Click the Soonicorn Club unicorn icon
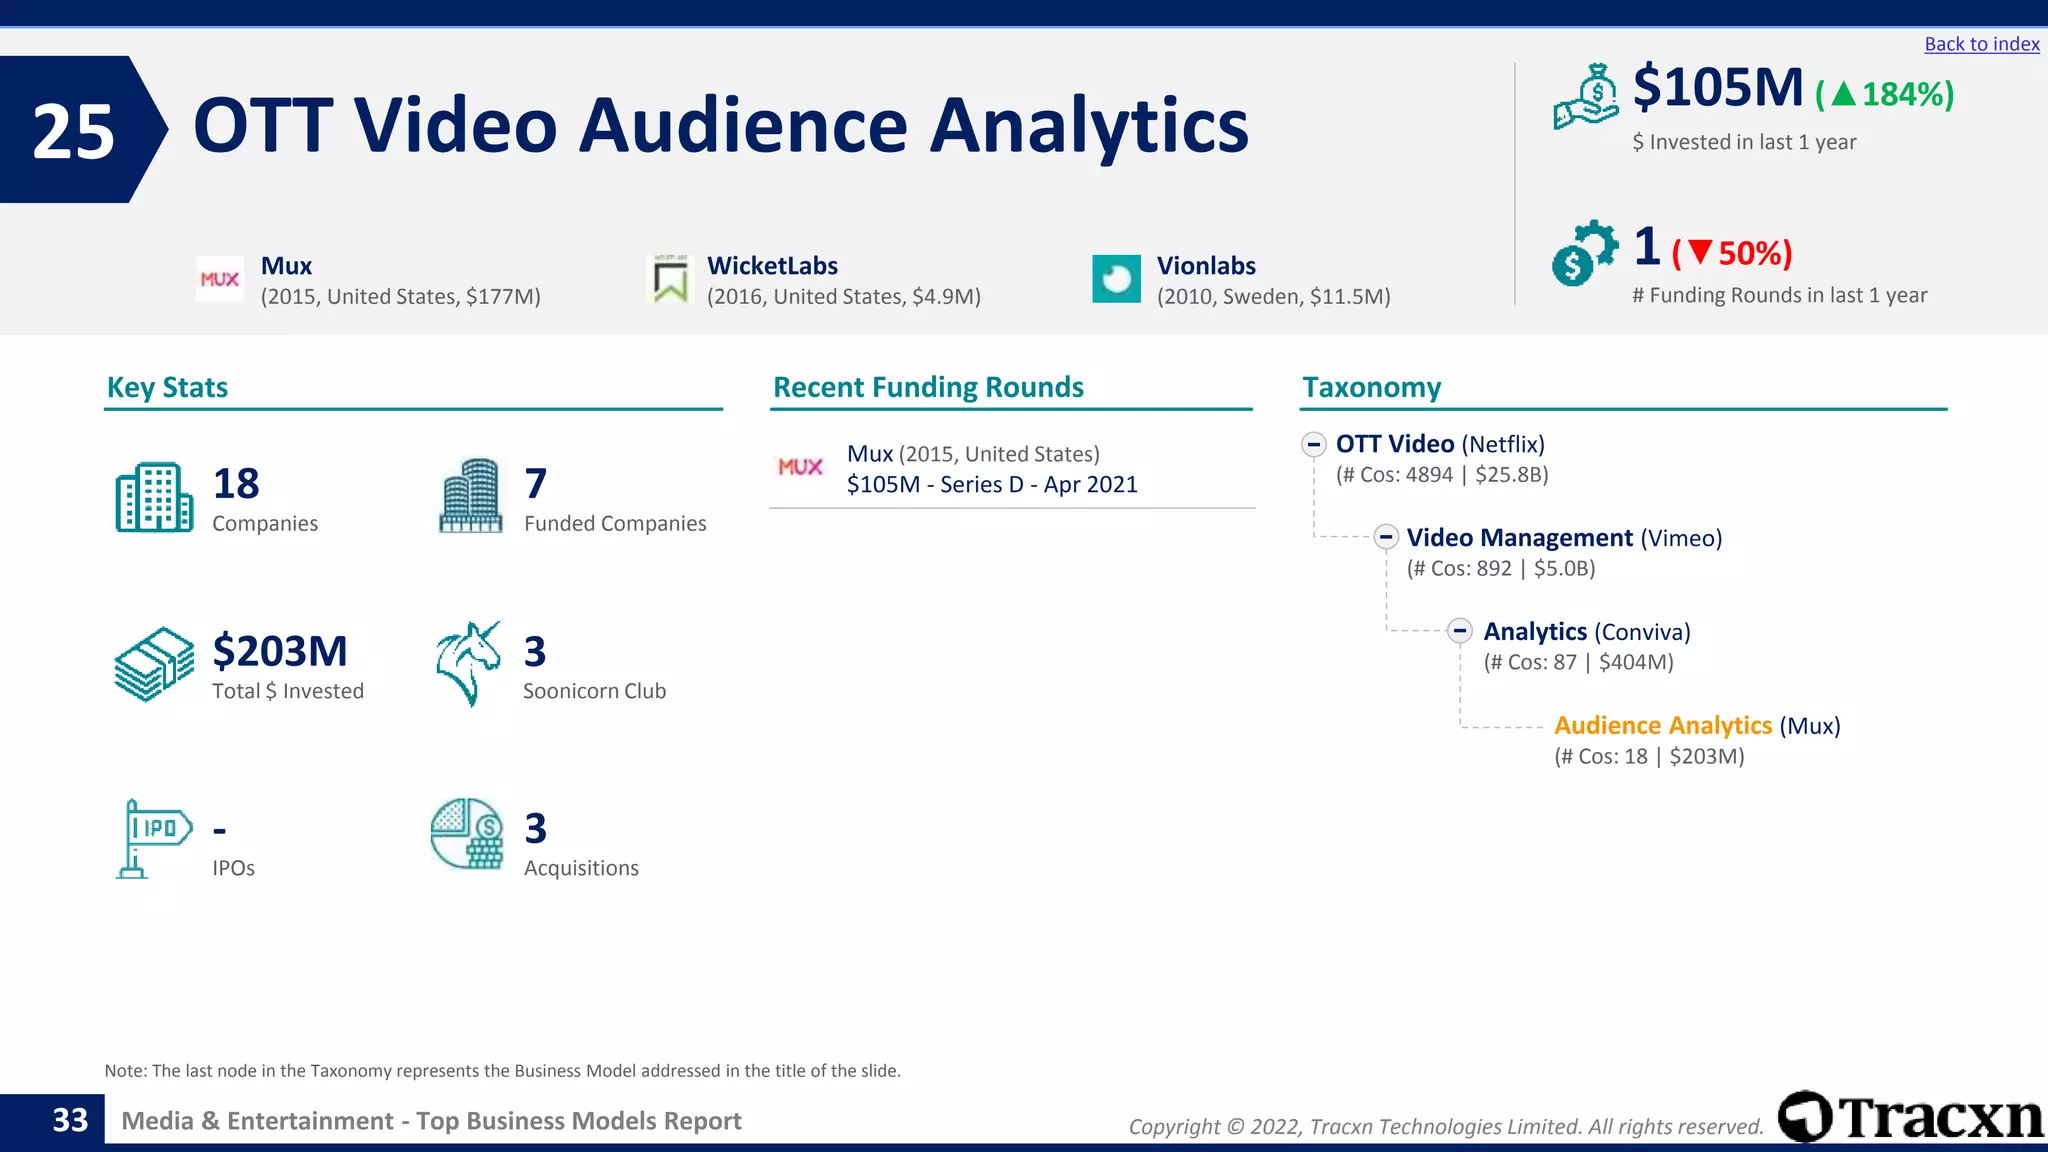This screenshot has height=1152, width=2048. [468, 664]
